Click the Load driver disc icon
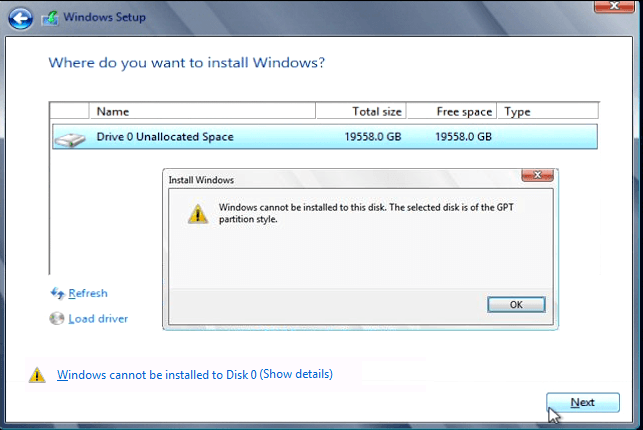Screen dimensions: 643x430 pos(57,319)
